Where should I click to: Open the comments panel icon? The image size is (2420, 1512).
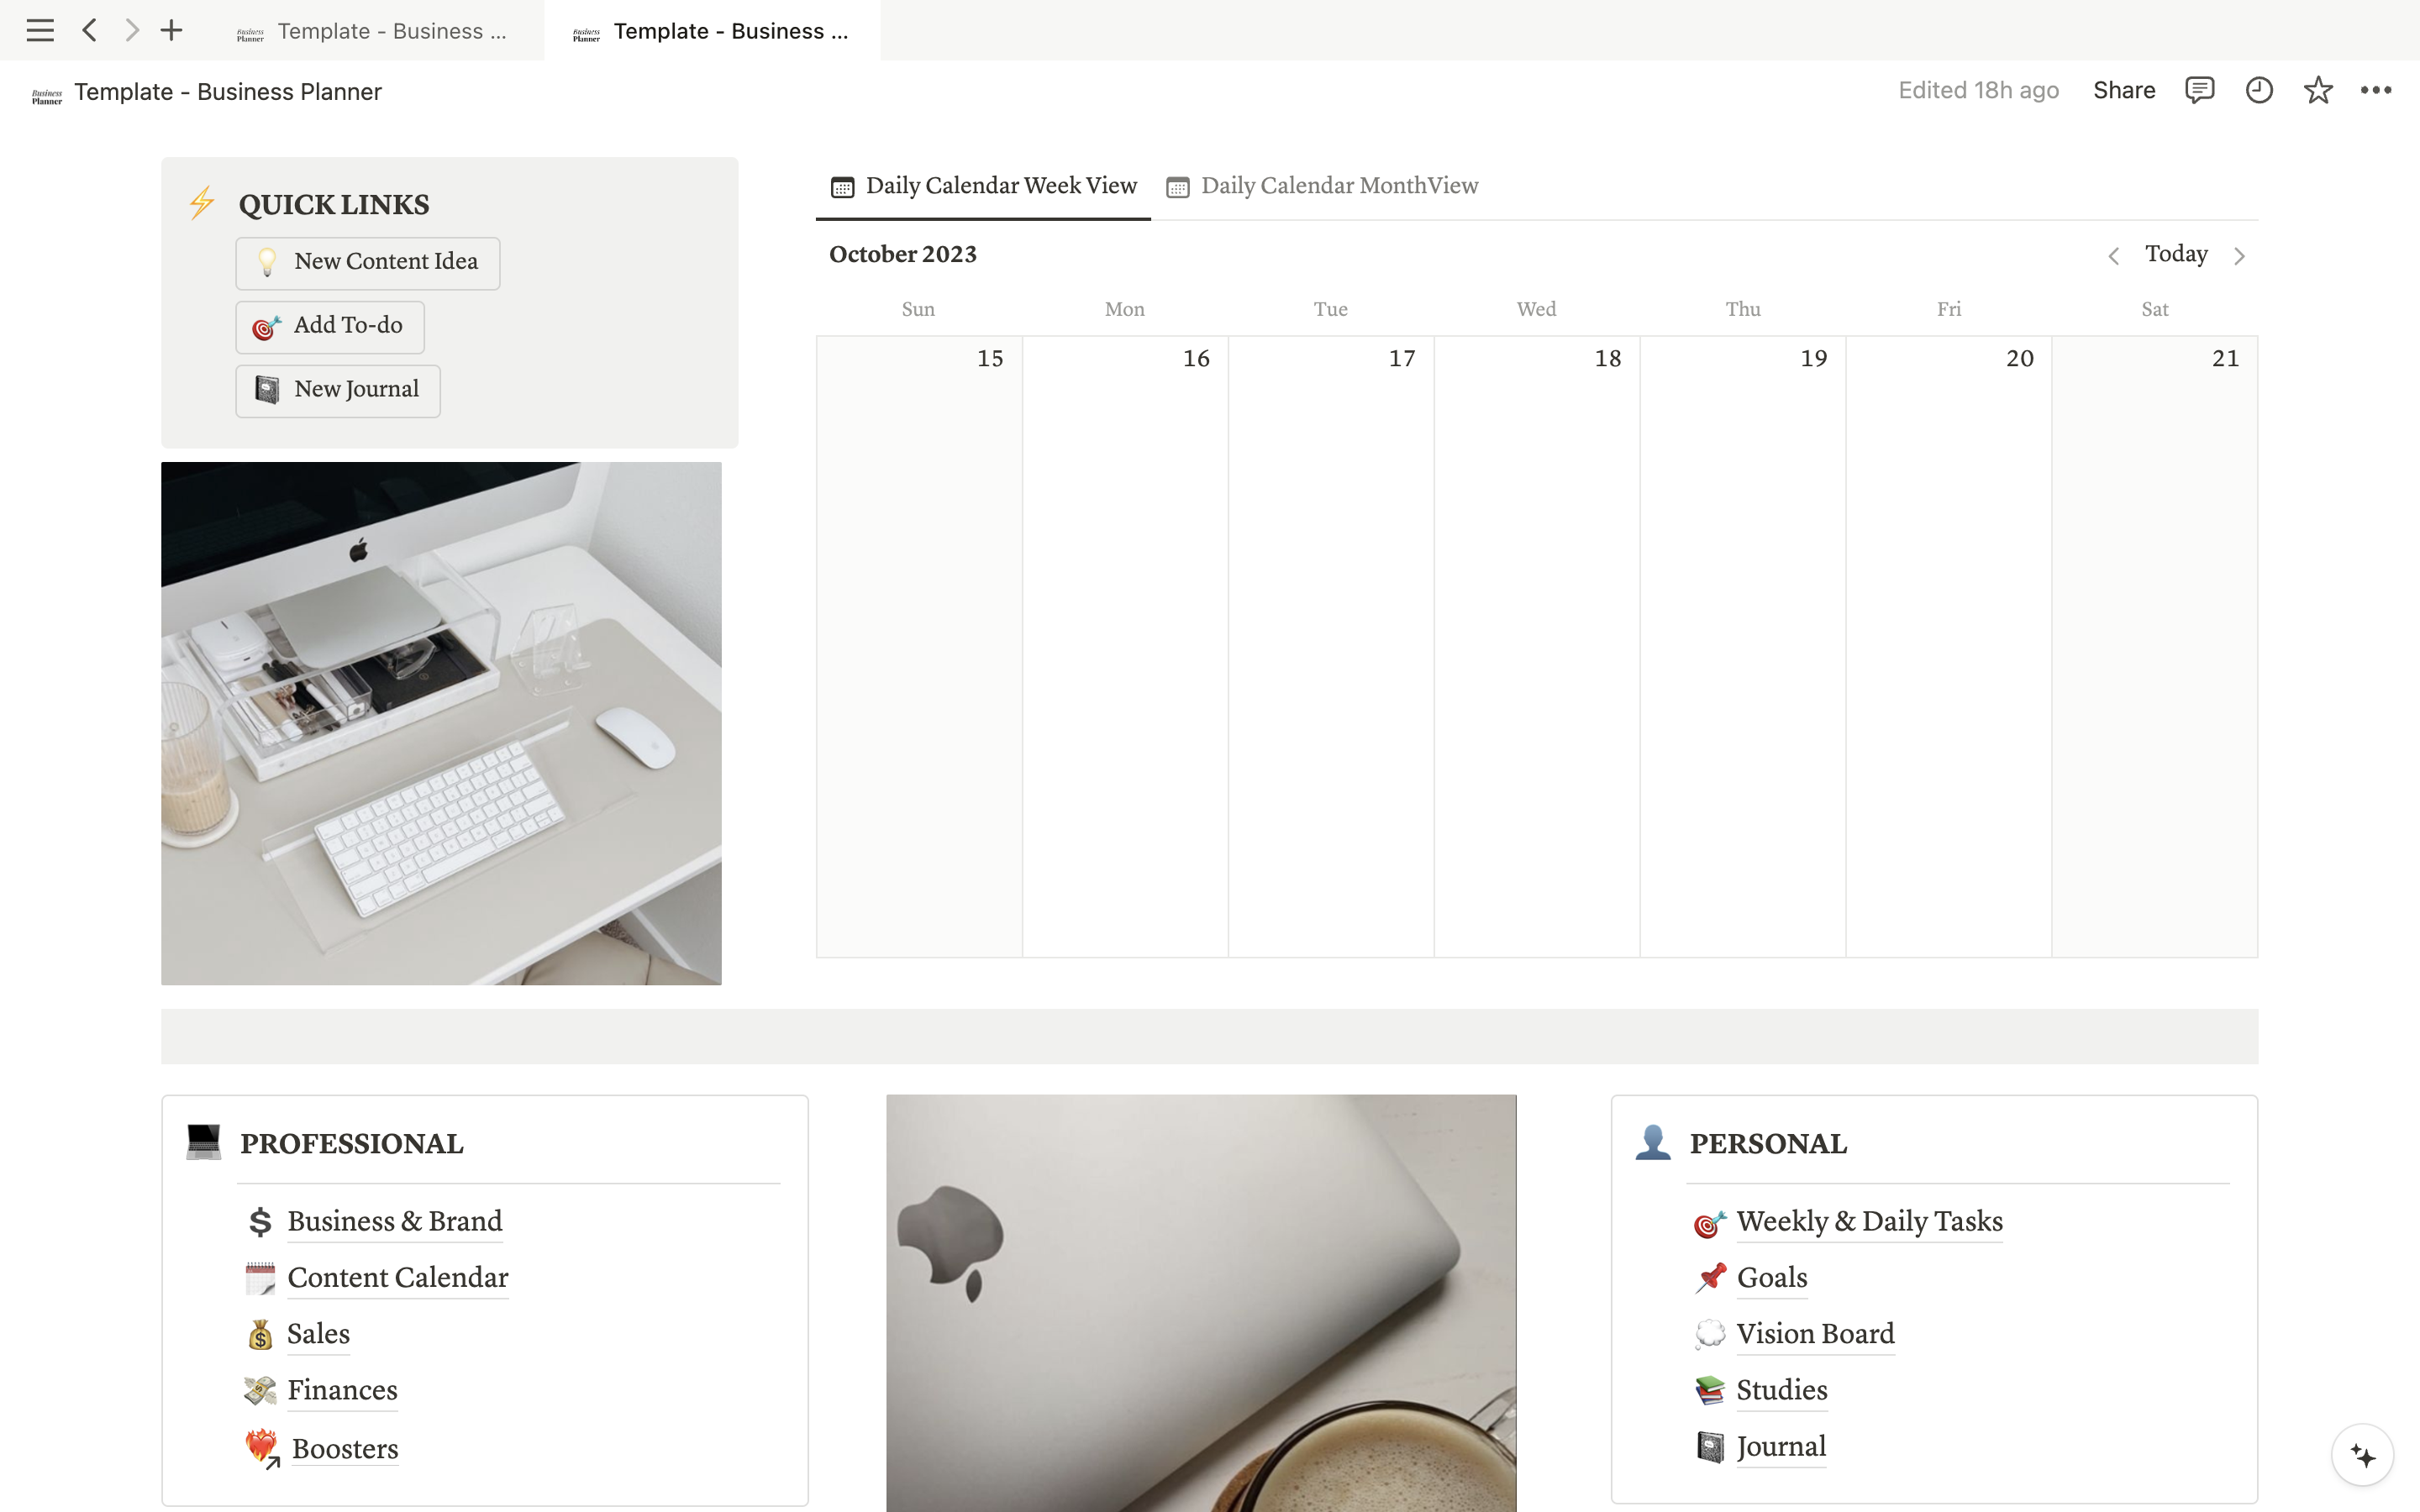(x=2199, y=90)
